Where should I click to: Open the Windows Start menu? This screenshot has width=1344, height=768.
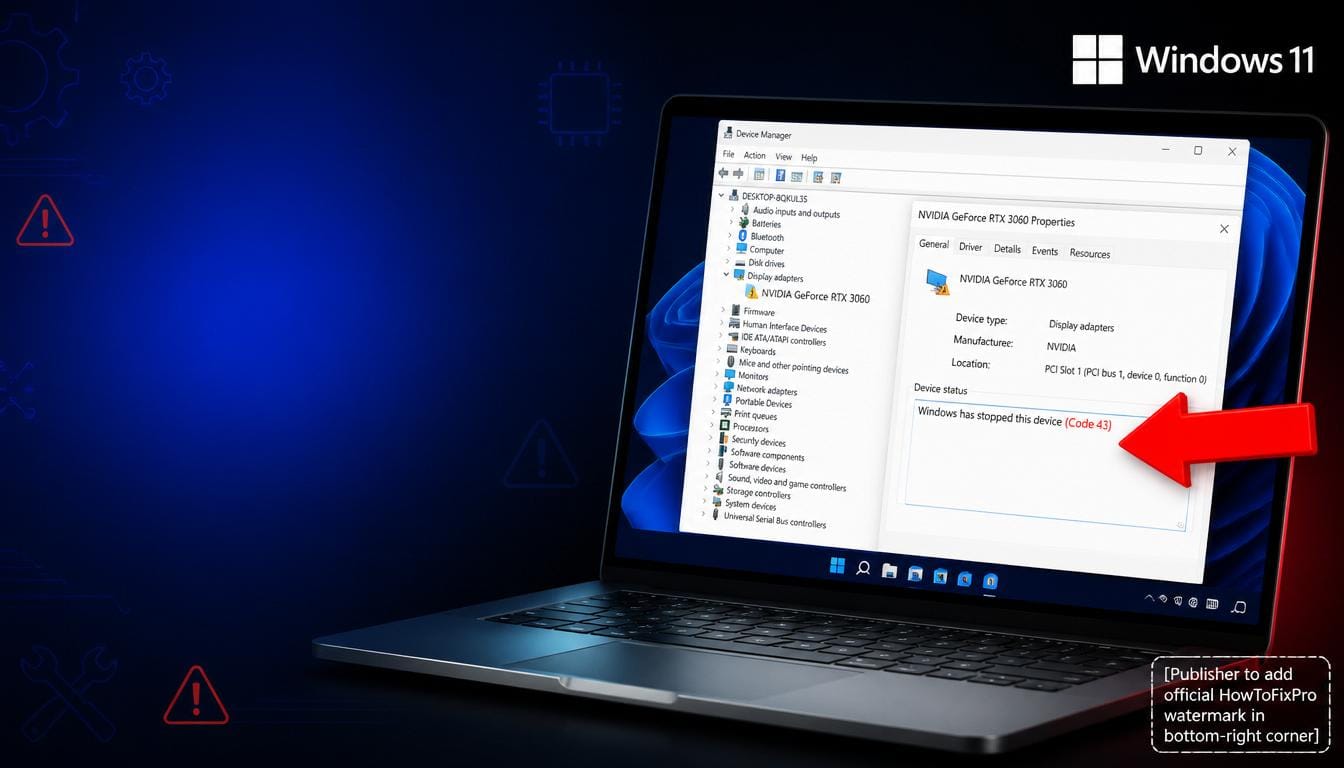click(837, 566)
